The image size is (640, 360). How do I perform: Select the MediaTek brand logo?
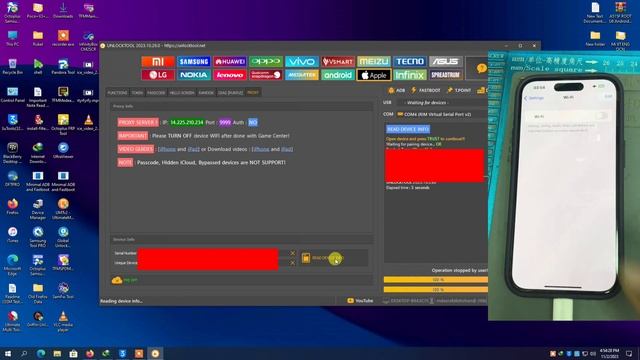coord(302,75)
